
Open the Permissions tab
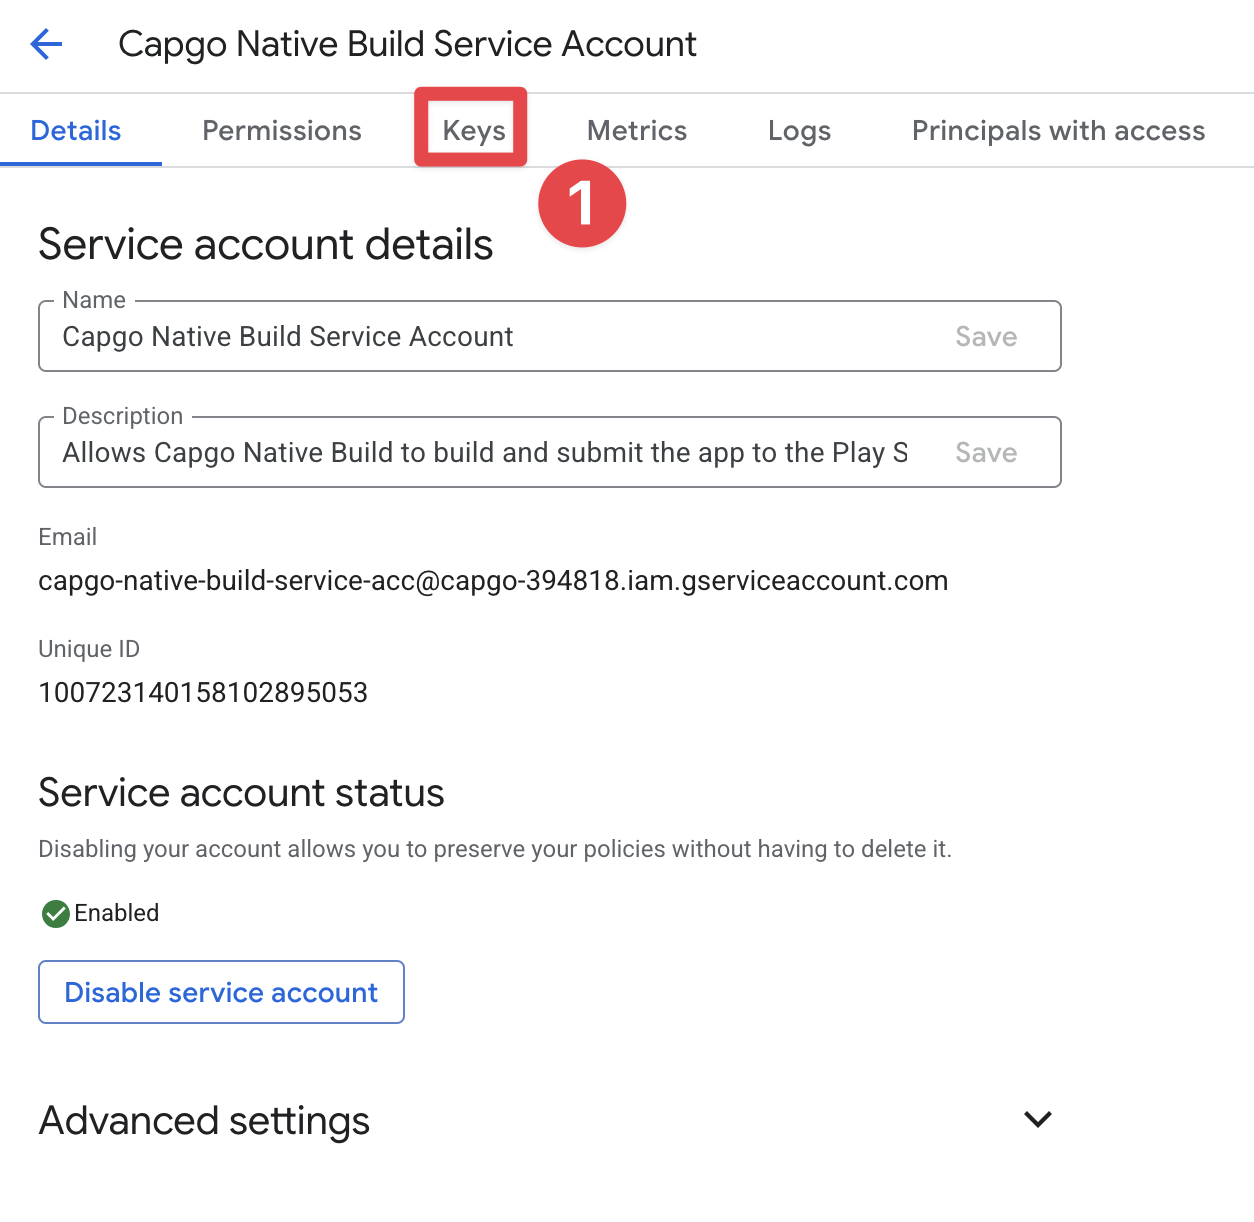click(x=281, y=129)
